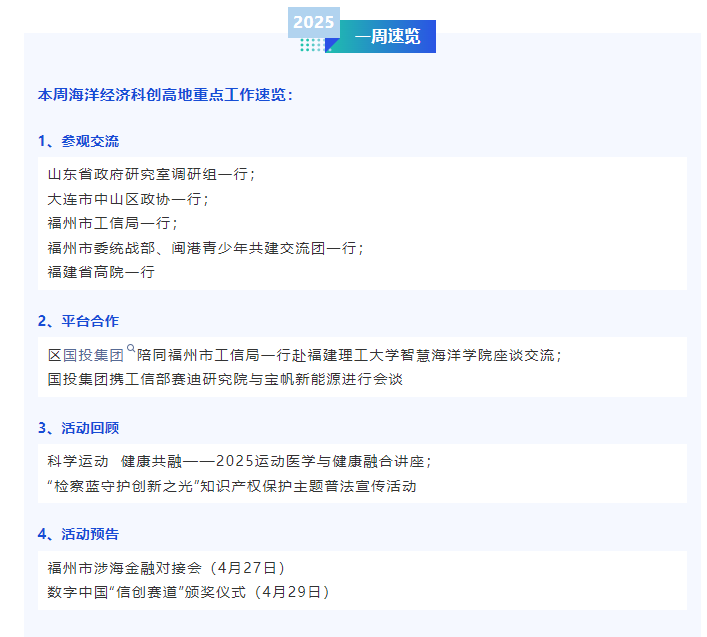The width and height of the screenshot is (707, 637).
Task: Click line 福州市委统战部、闽港青少年共建交流团一行
Action: click(x=206, y=248)
